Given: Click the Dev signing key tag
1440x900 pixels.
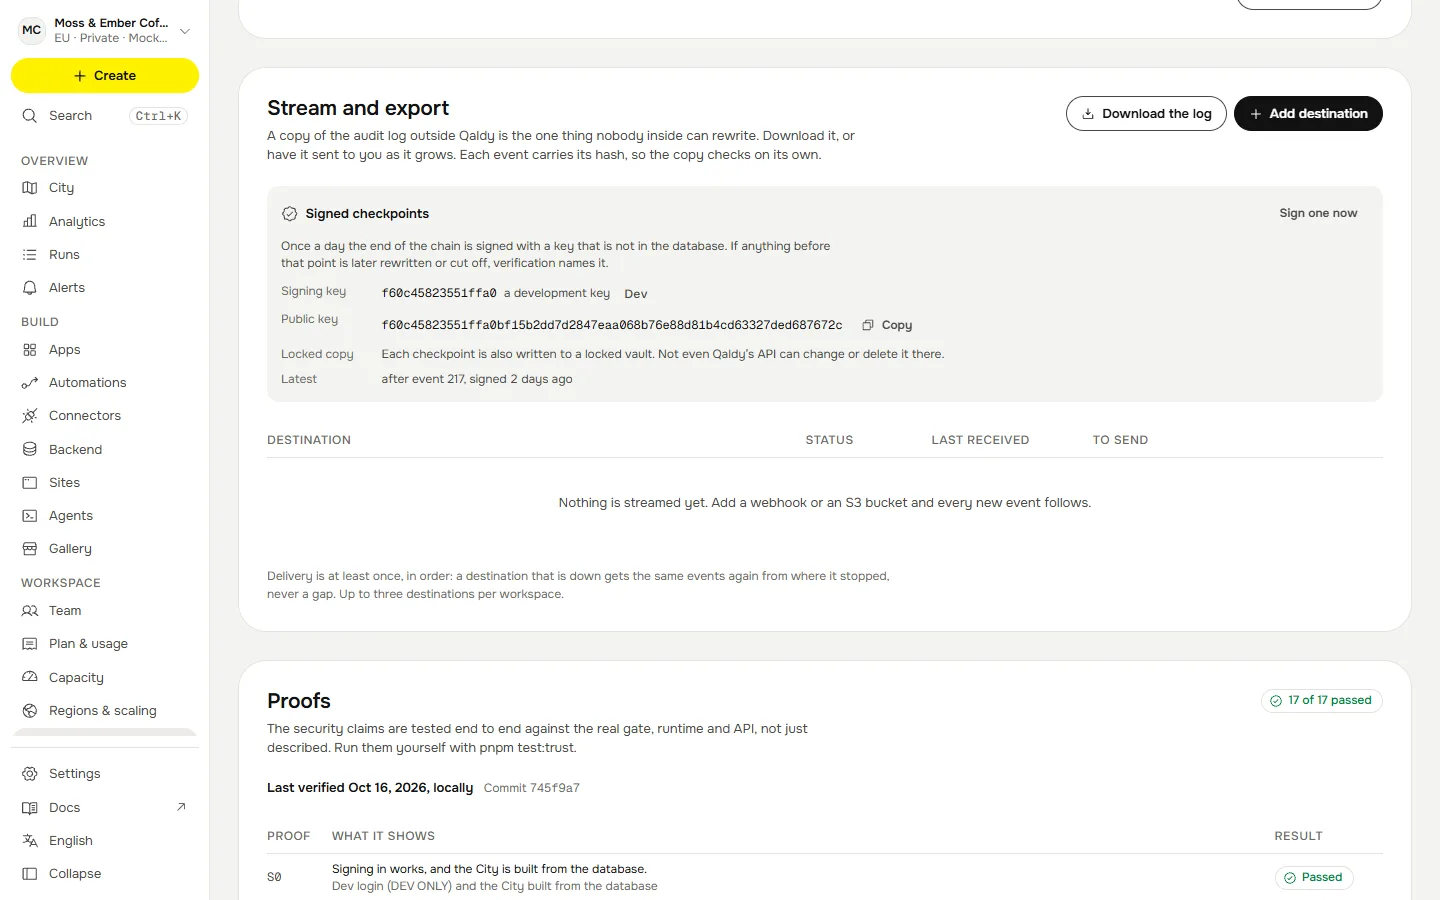Looking at the screenshot, I should [x=636, y=294].
